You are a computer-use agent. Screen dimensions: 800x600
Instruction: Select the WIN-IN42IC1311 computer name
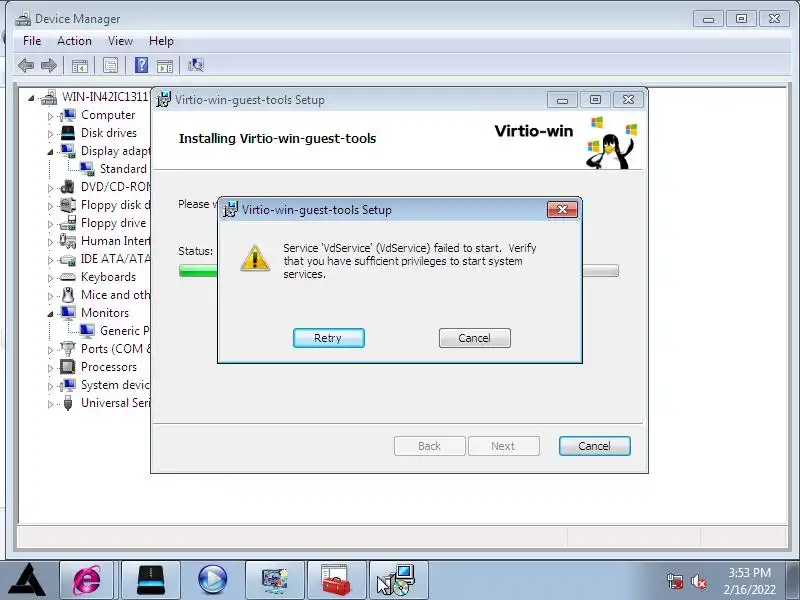click(x=105, y=97)
